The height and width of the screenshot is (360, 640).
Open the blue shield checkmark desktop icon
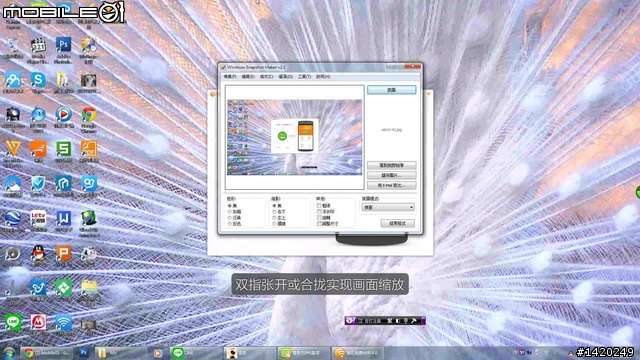[38, 184]
